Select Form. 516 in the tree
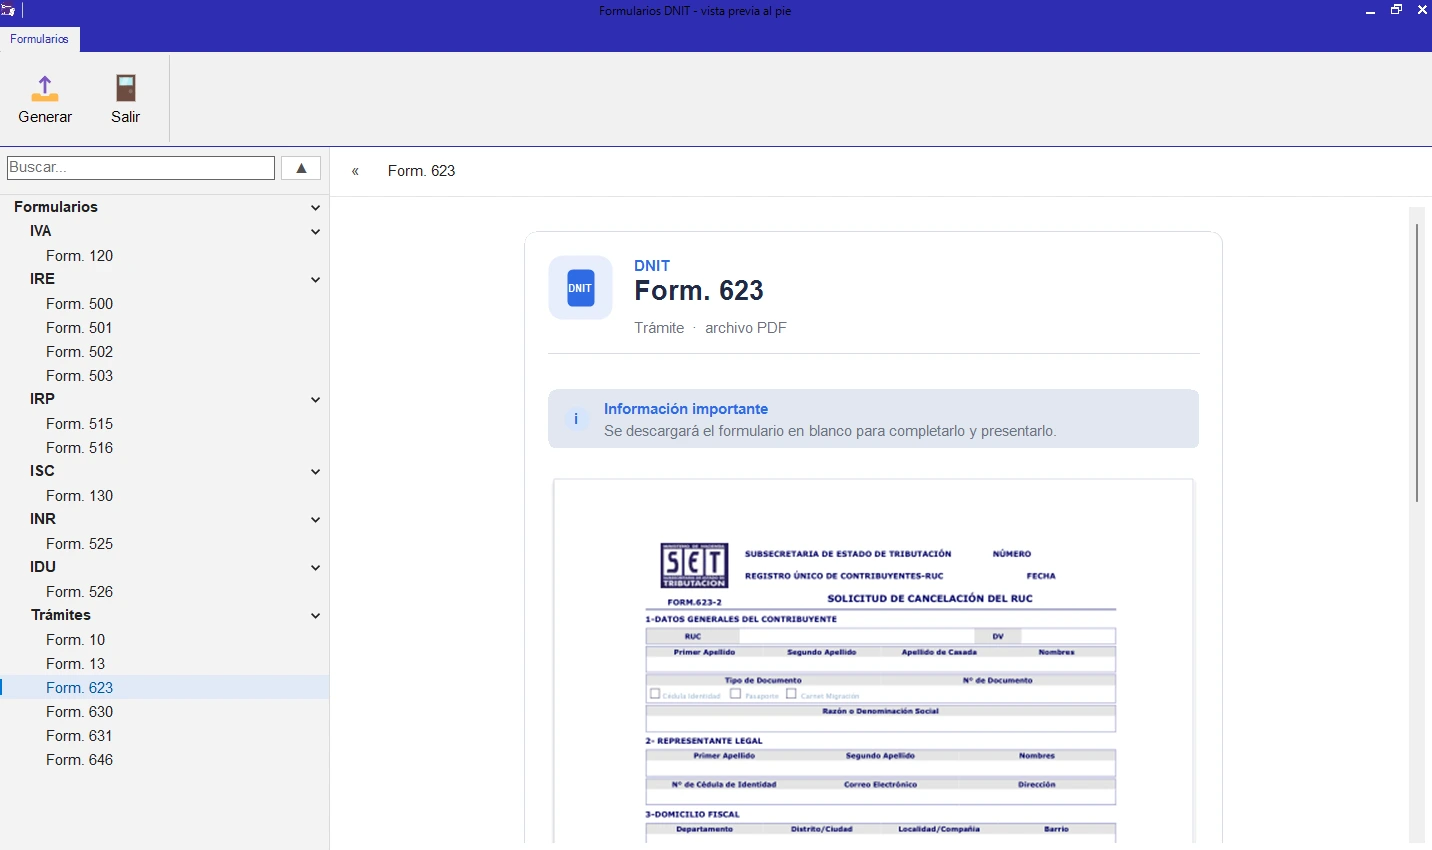Screen dimensions: 1432x850 pos(80,448)
